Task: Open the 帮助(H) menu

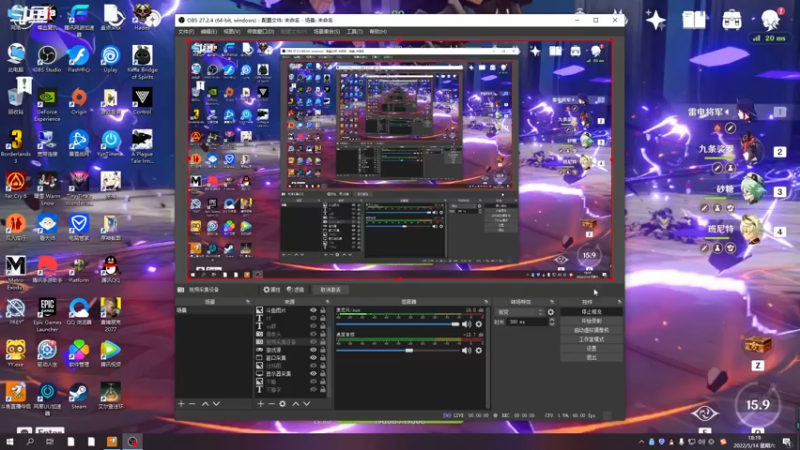Action: click(378, 32)
